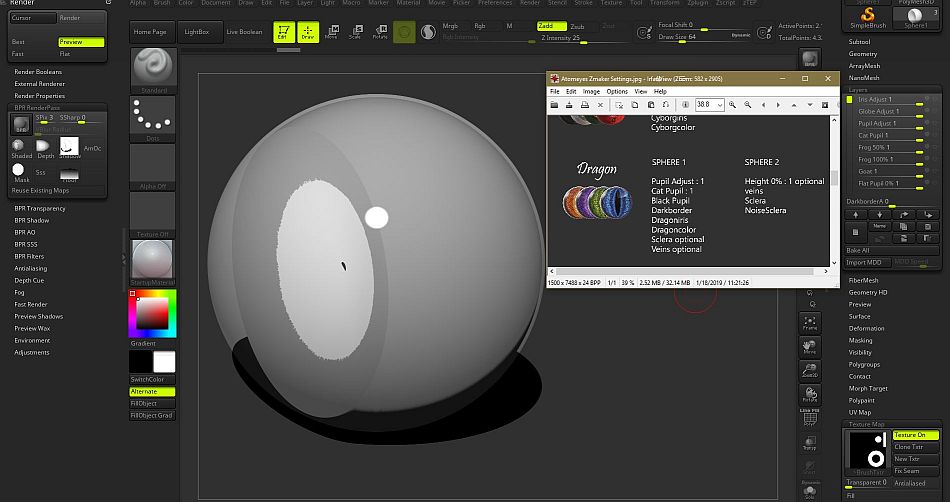Zoom out using IrfanView magnifier minus
This screenshot has height=502, width=950.
click(x=748, y=105)
